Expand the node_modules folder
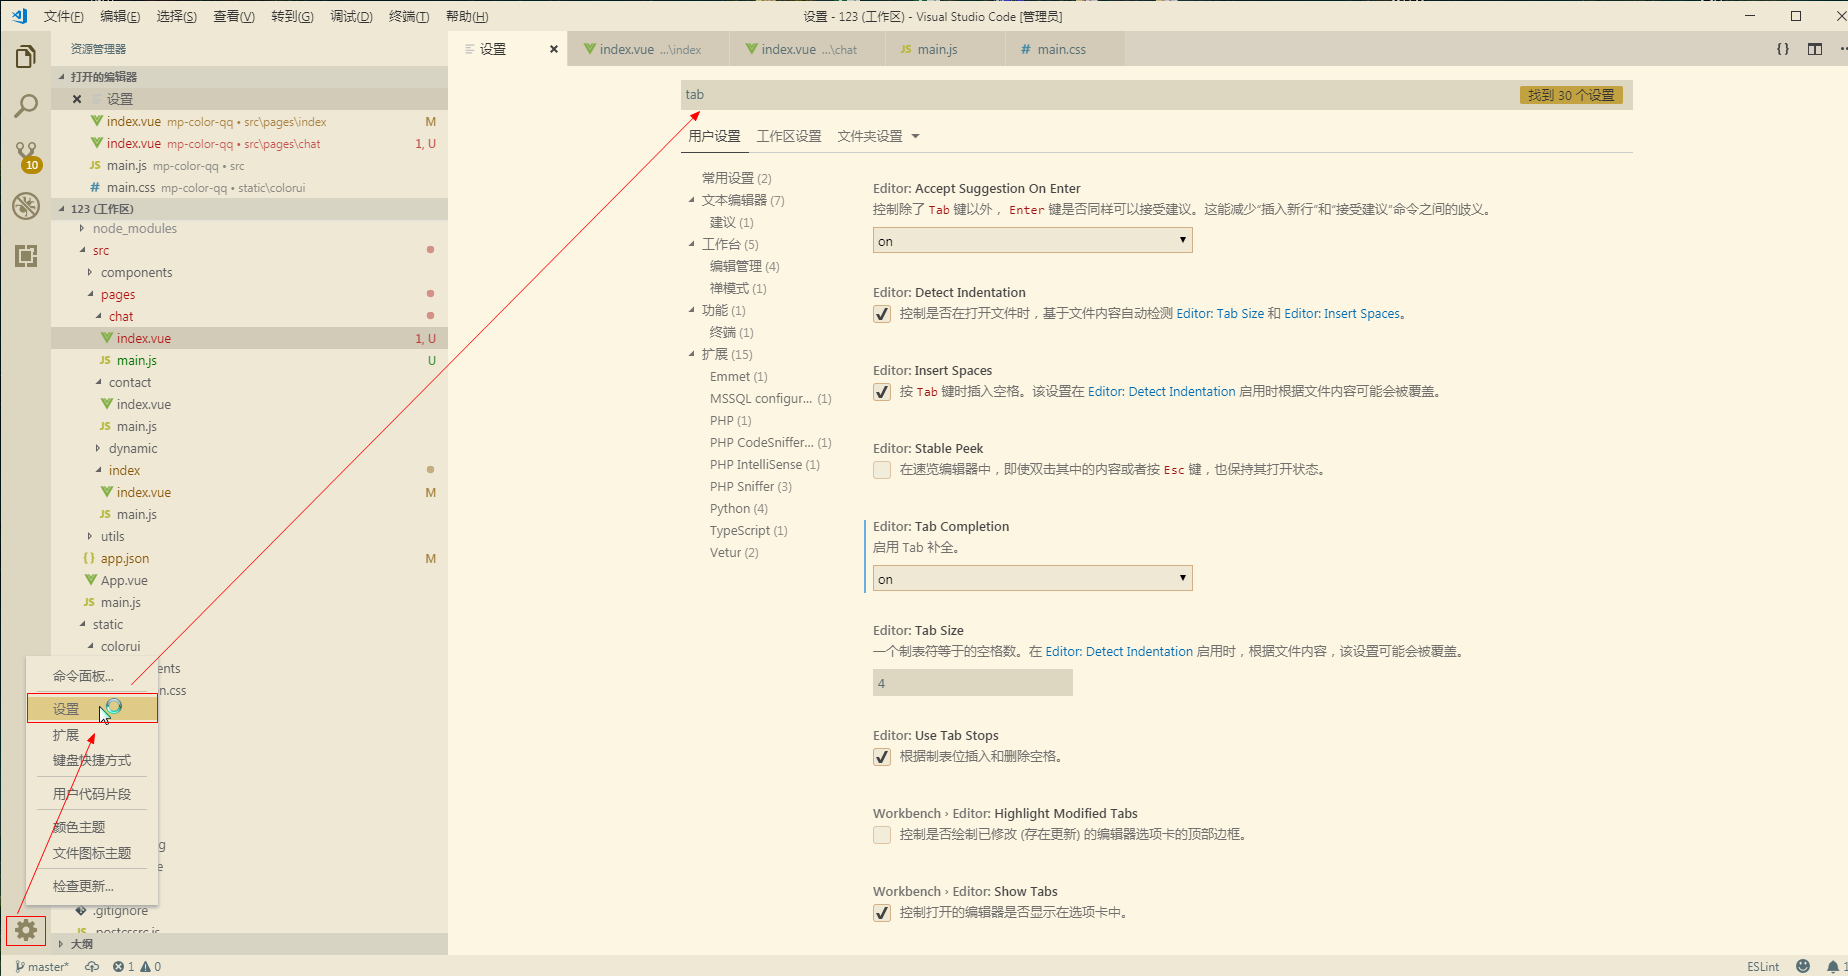The height and width of the screenshot is (976, 1848). point(82,229)
